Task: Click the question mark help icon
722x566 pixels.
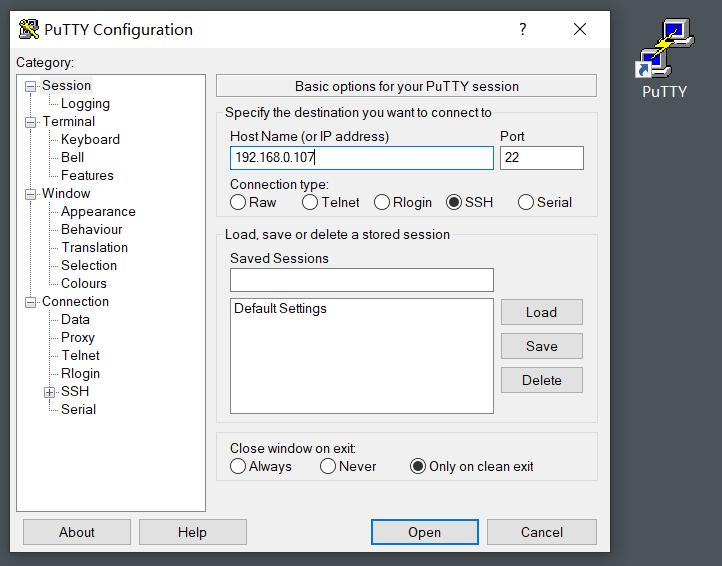Action: (x=523, y=29)
